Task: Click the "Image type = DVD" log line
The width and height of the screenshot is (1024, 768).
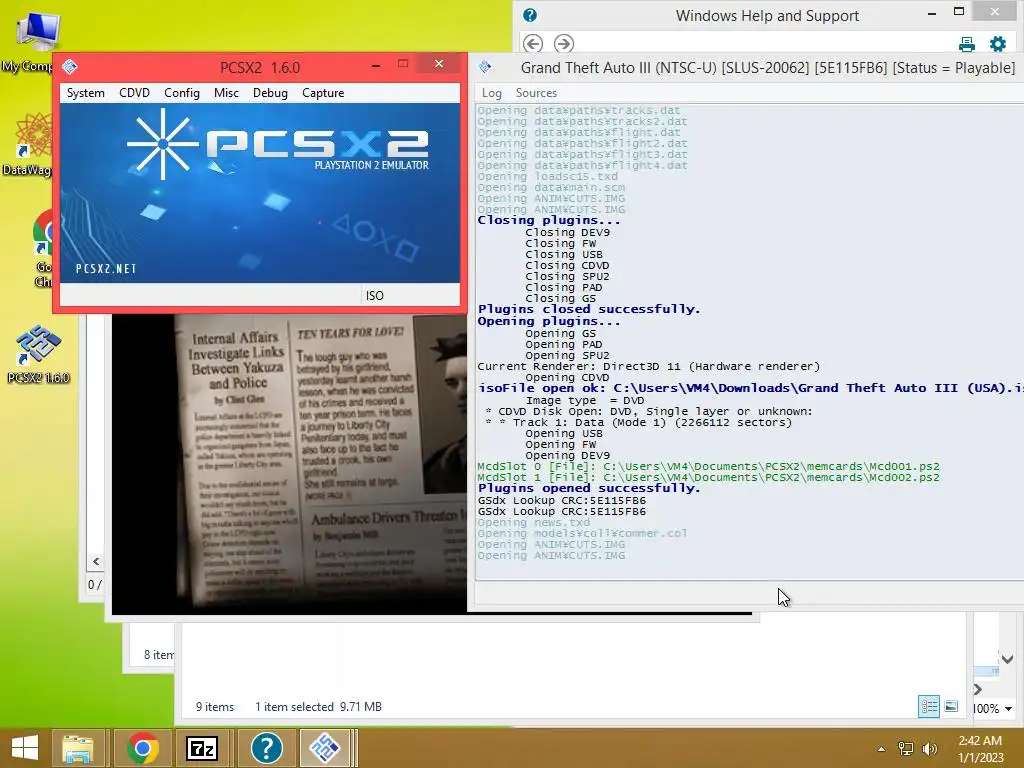Action: click(x=584, y=400)
